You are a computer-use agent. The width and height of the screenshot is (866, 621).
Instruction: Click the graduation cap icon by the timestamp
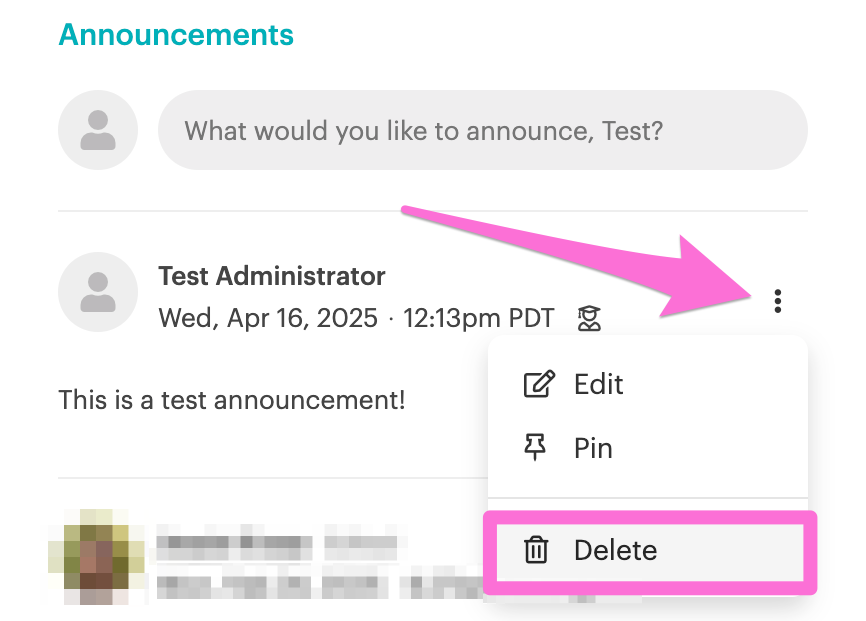589,319
